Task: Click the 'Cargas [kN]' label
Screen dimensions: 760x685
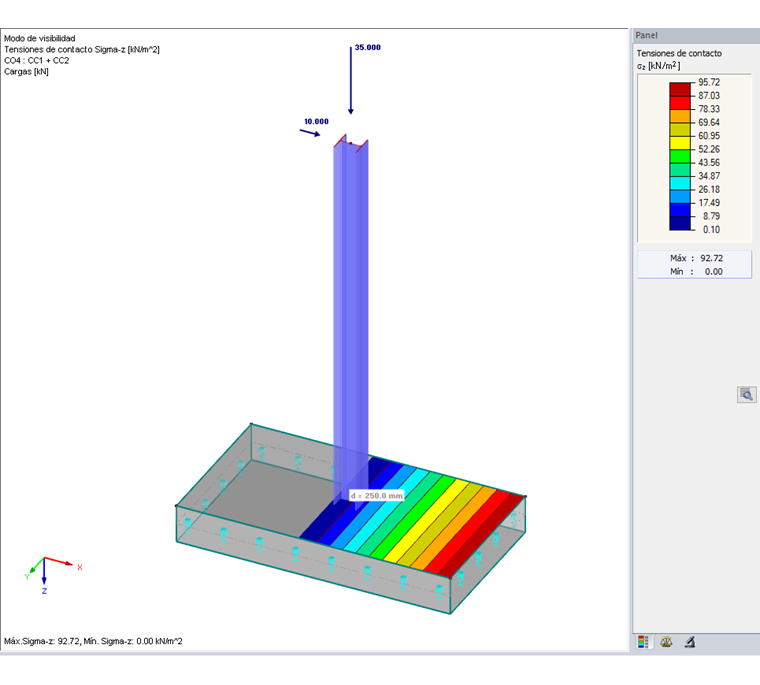Action: 26,72
